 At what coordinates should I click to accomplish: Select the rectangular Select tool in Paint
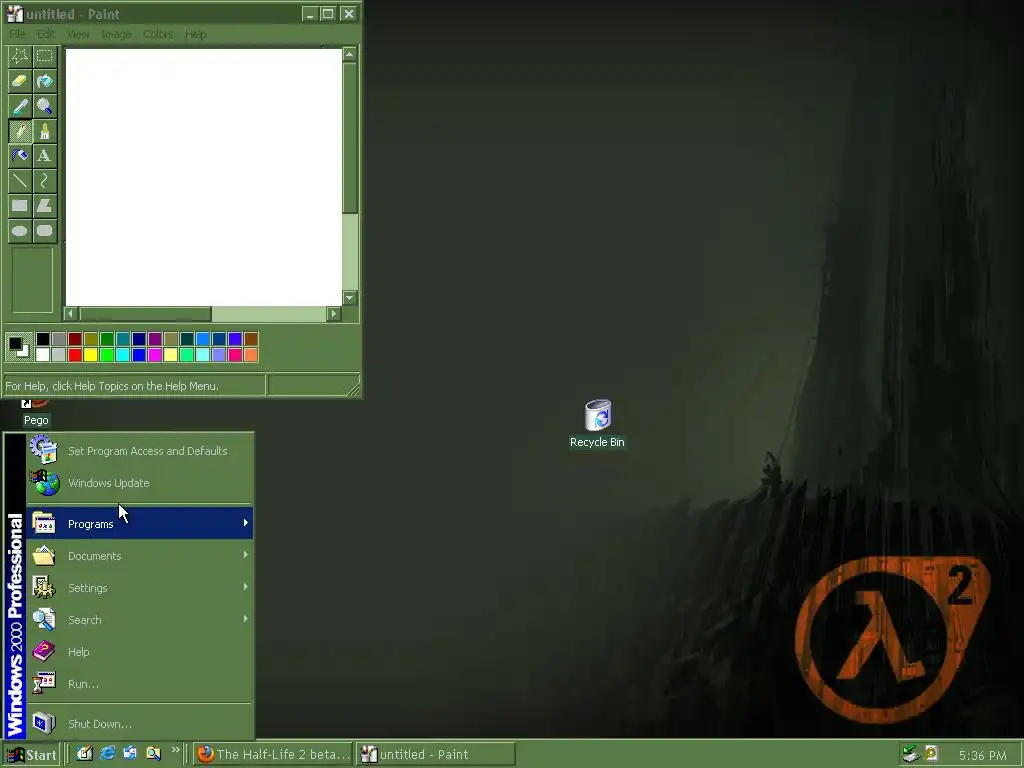(x=44, y=56)
